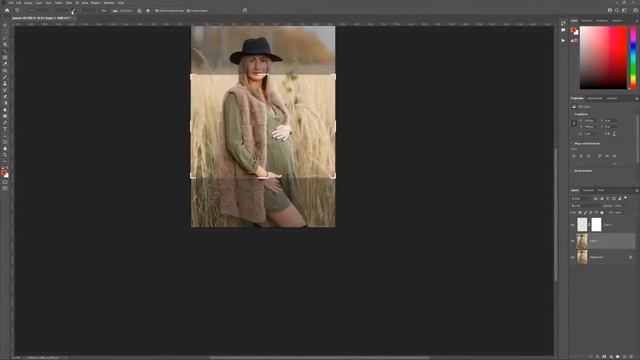The height and width of the screenshot is (360, 640).
Task: Open the Edit menu
Action: (x=19, y=3)
